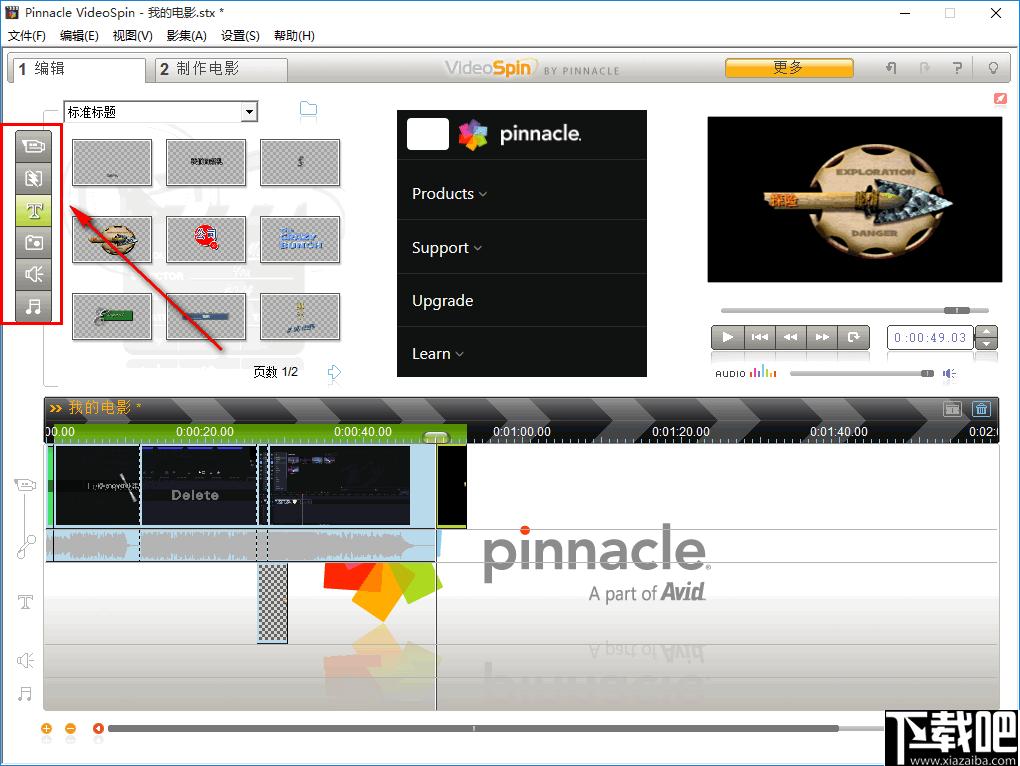The width and height of the screenshot is (1020, 766).
Task: Click the album folder browse icon
Action: click(308, 109)
